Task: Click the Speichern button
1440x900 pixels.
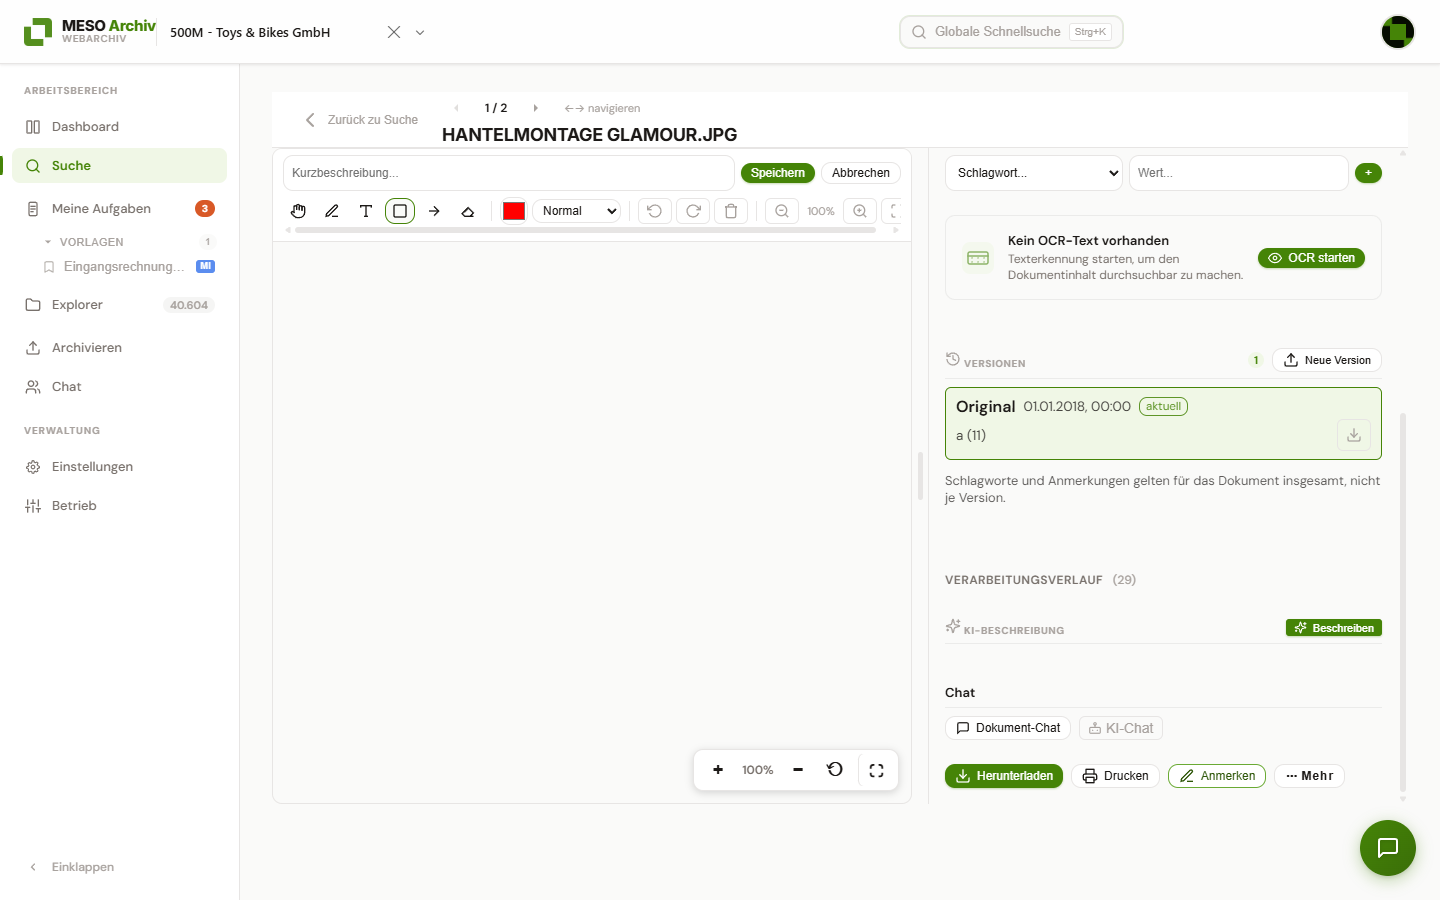Action: tap(778, 173)
